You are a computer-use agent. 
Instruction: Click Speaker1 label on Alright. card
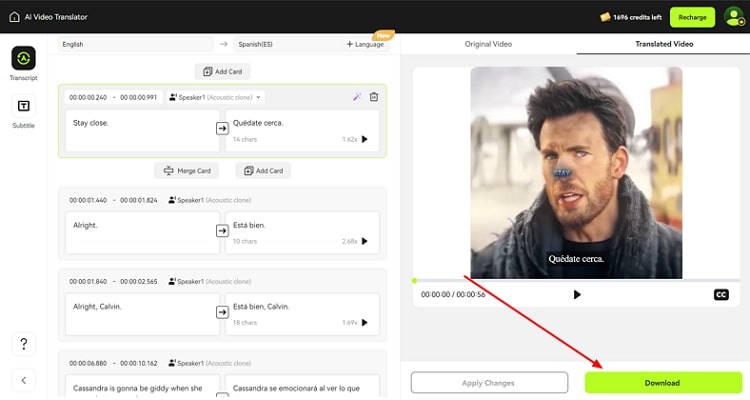tap(210, 200)
